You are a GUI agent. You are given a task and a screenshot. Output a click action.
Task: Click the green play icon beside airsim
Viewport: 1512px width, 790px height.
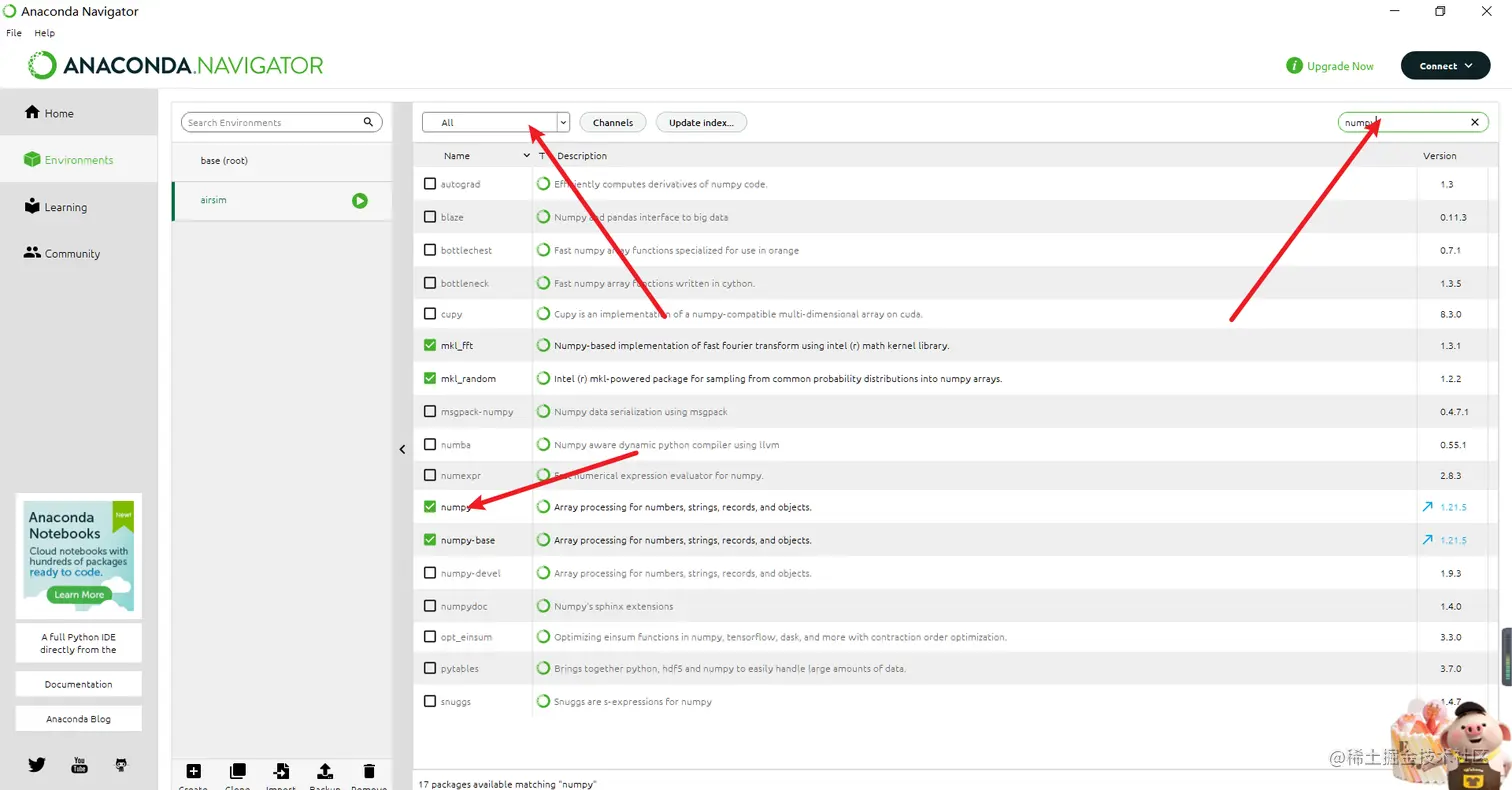pyautogui.click(x=360, y=201)
